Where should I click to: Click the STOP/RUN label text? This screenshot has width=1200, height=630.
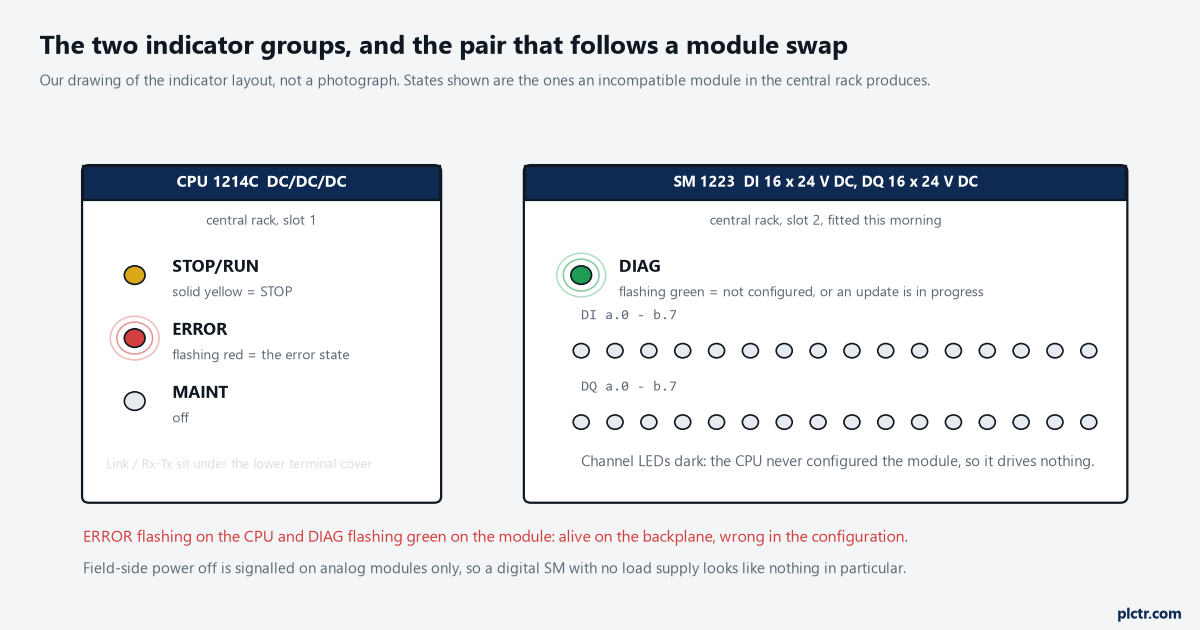point(215,266)
